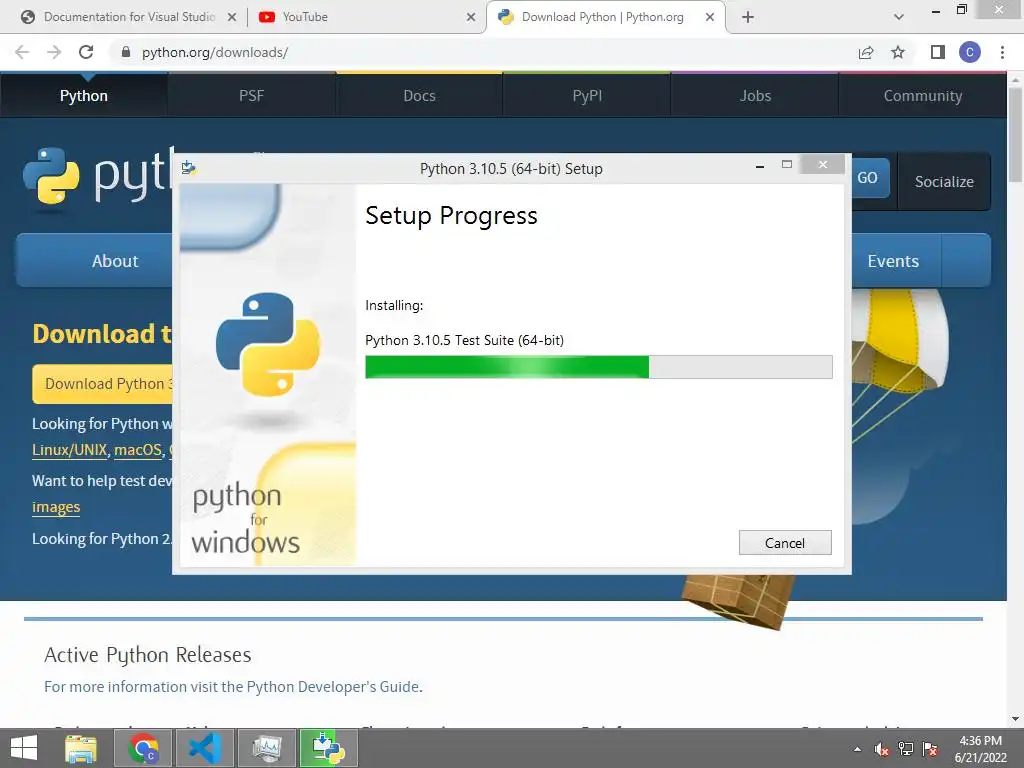1024x768 pixels.
Task: Open the PyPI top navigation item
Action: click(x=587, y=95)
